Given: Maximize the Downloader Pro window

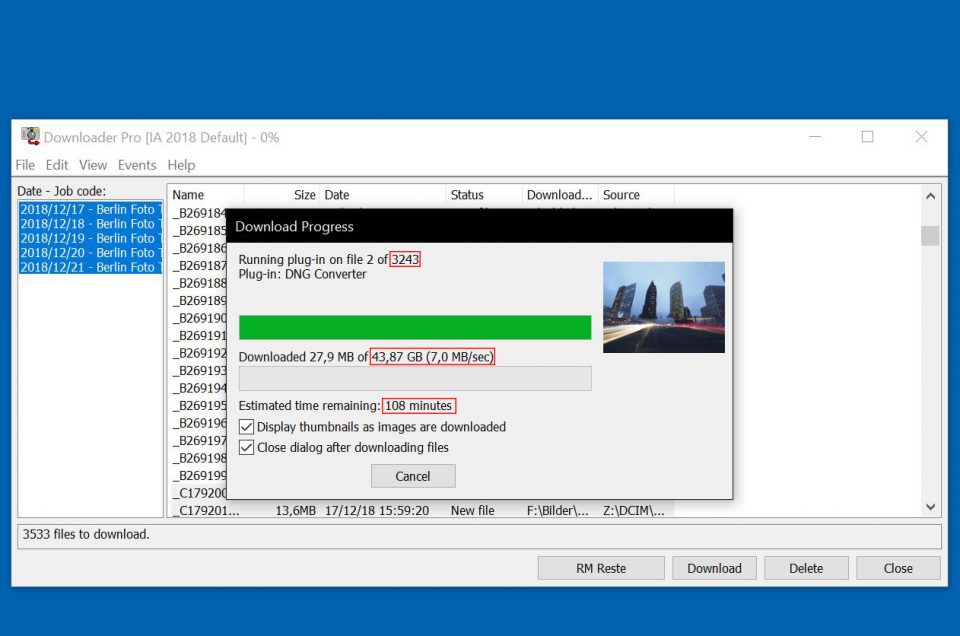Looking at the screenshot, I should click(868, 137).
